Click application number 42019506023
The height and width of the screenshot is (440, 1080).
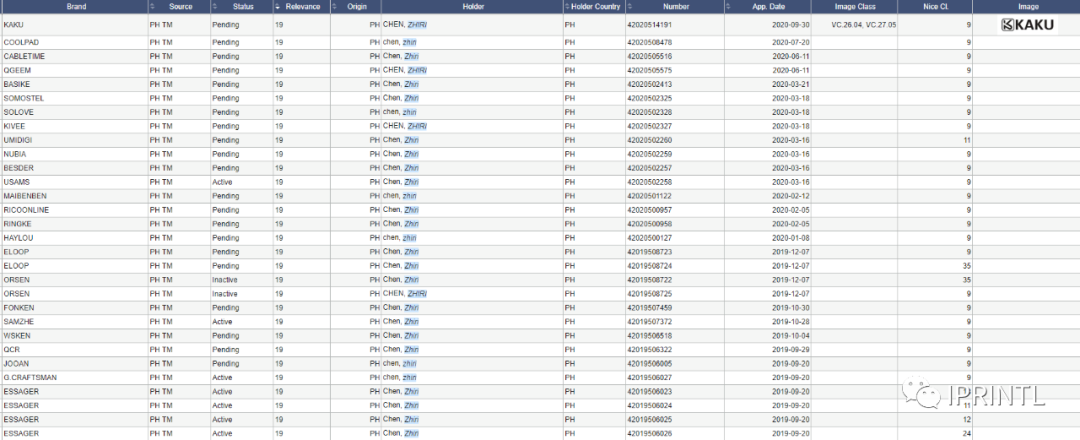tap(649, 391)
